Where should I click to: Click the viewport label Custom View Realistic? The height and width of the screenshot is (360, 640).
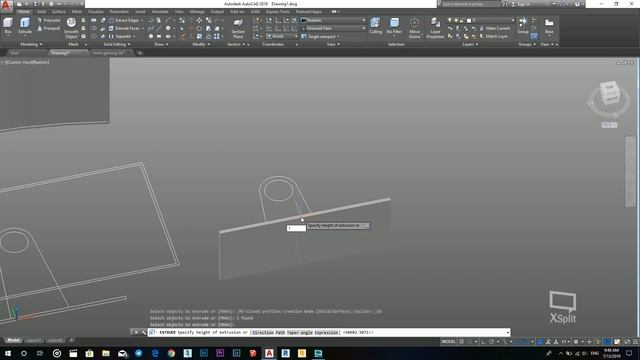(x=25, y=62)
